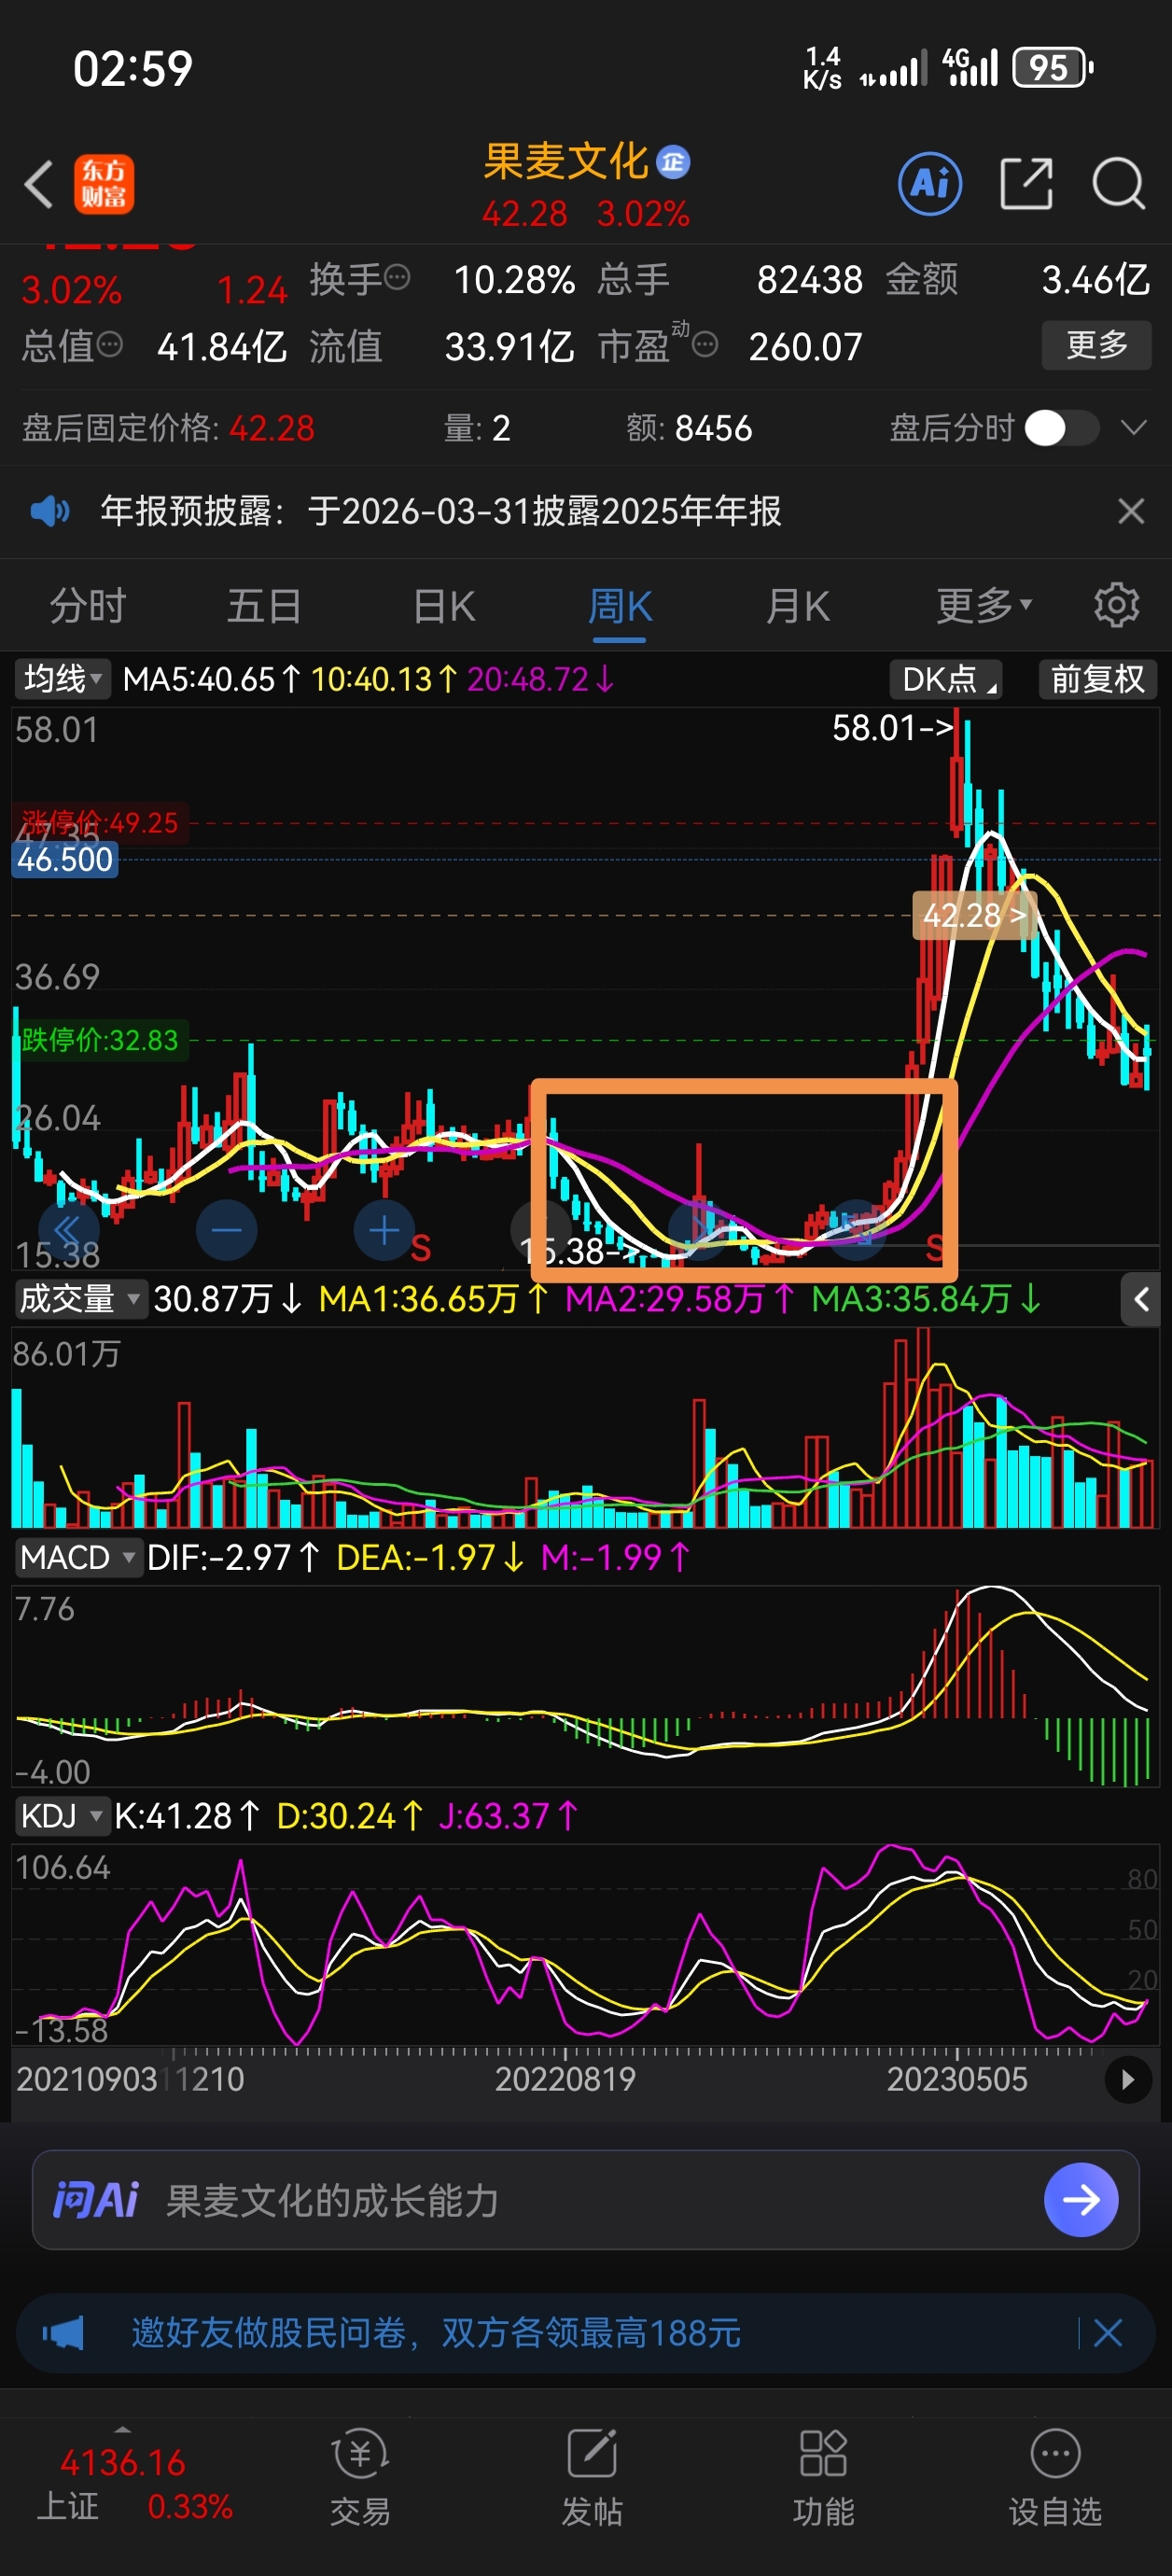Tap the back arrow icon
Image resolution: width=1172 pixels, height=2576 pixels.
click(38, 185)
